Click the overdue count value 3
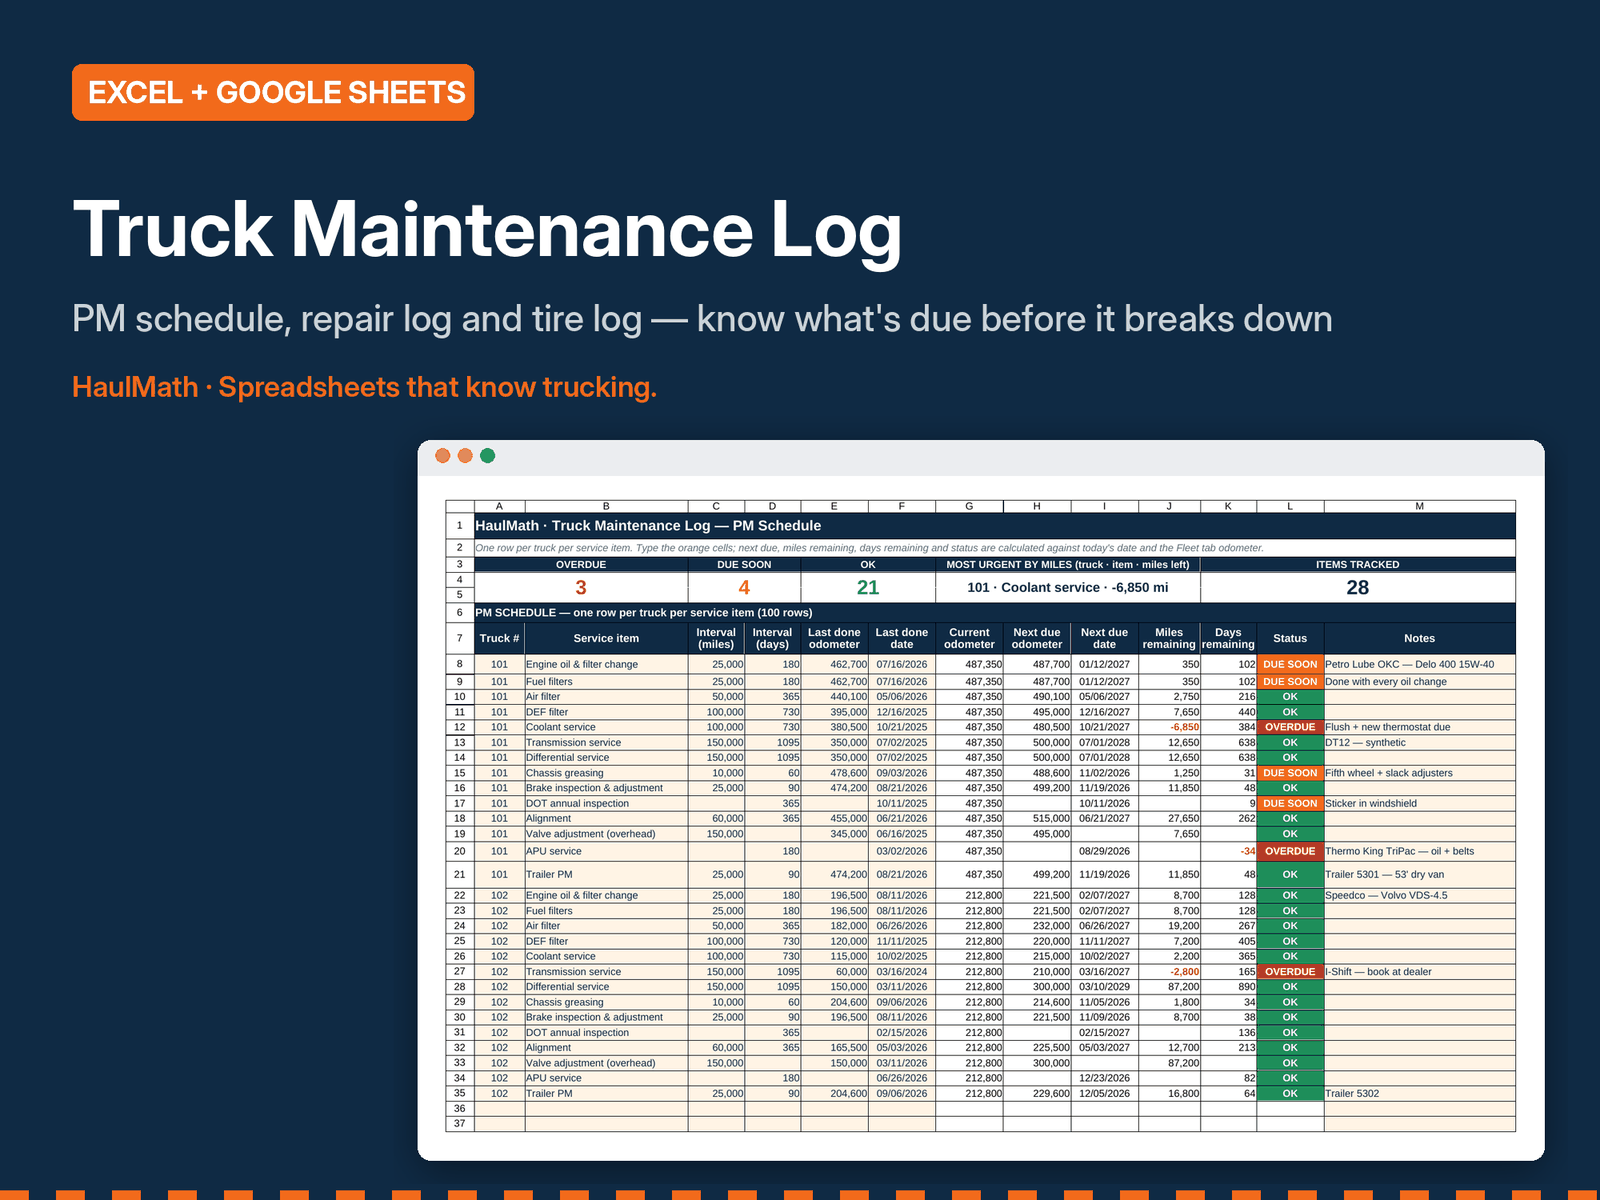This screenshot has width=1600, height=1200. pyautogui.click(x=581, y=587)
